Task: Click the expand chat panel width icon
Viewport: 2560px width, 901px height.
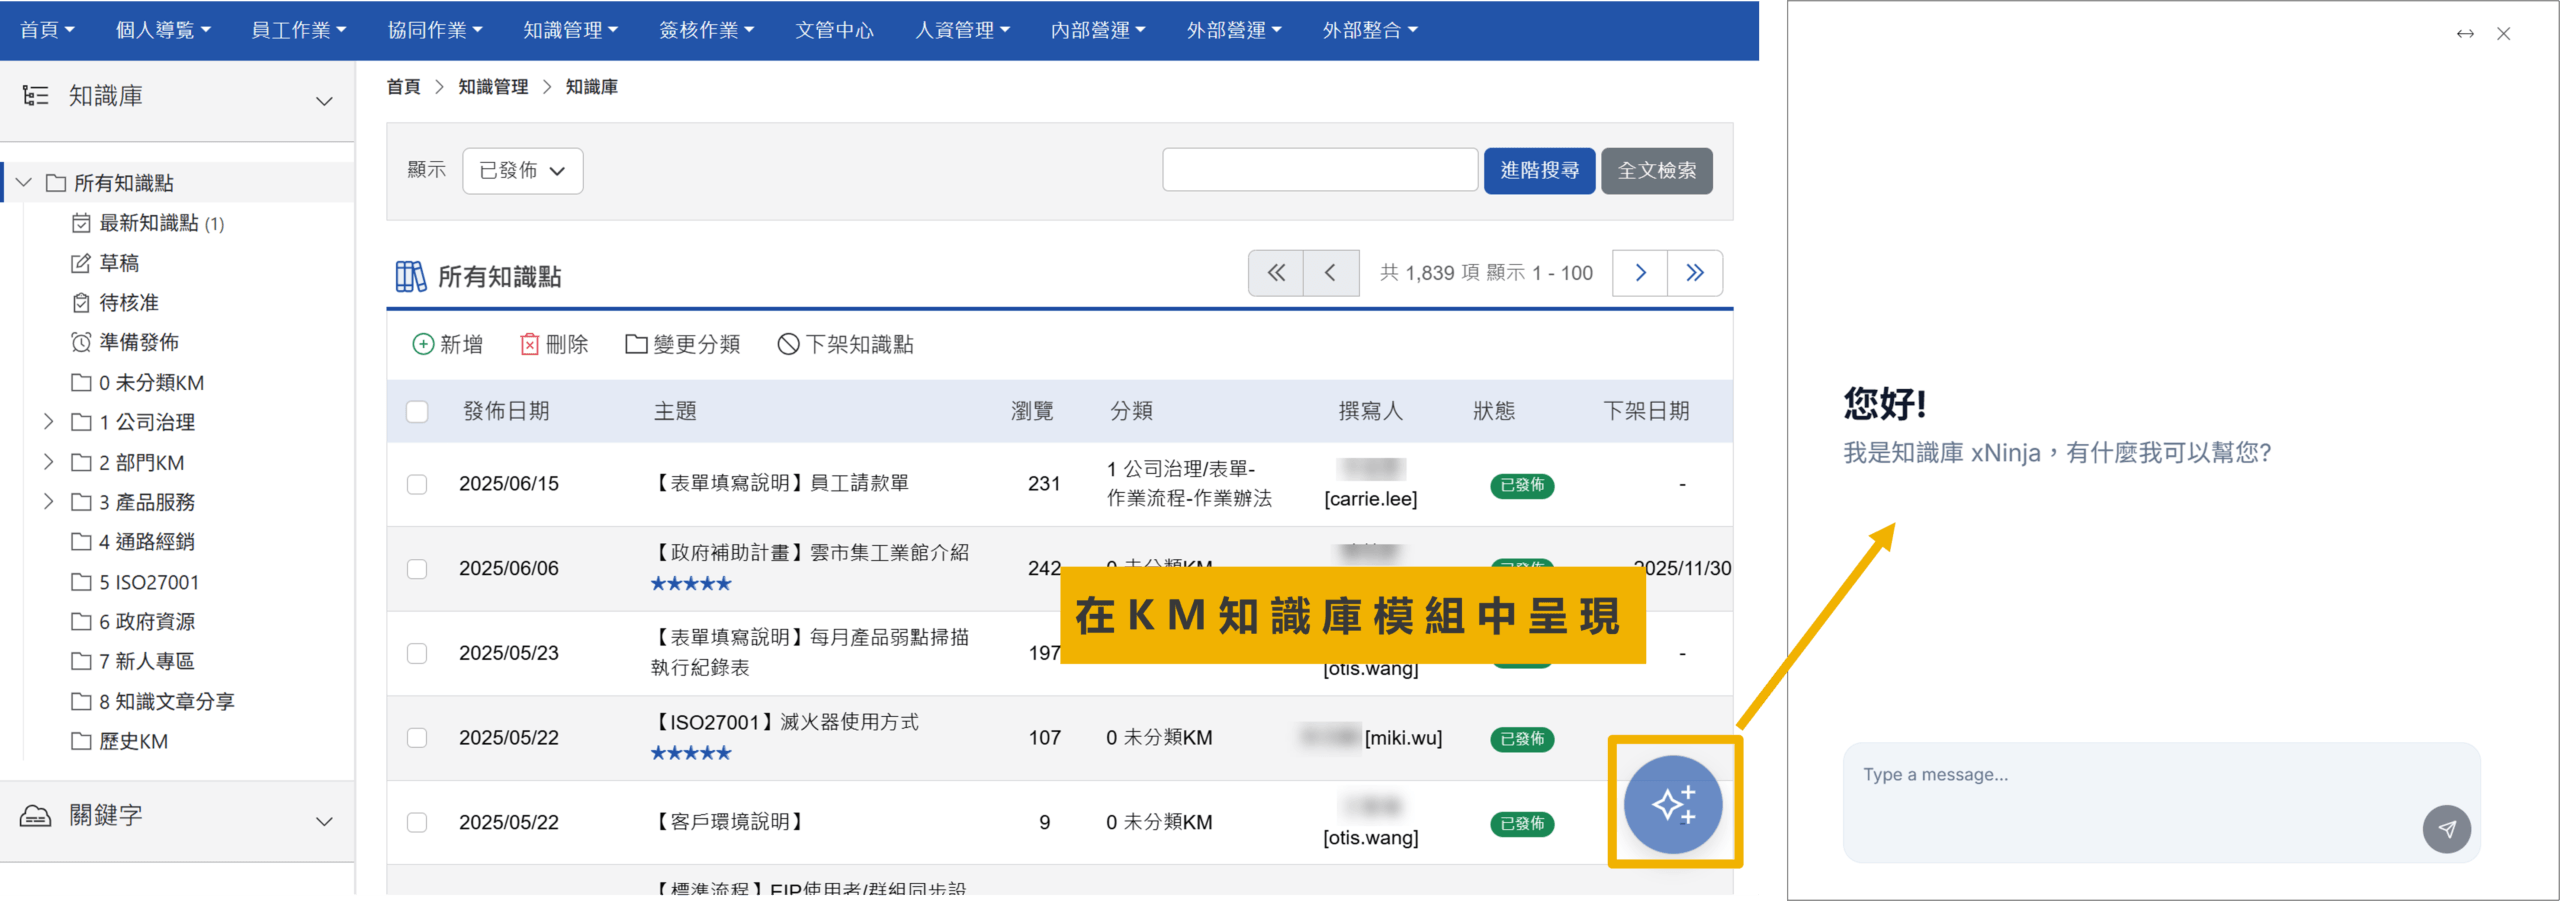Action: [2465, 34]
